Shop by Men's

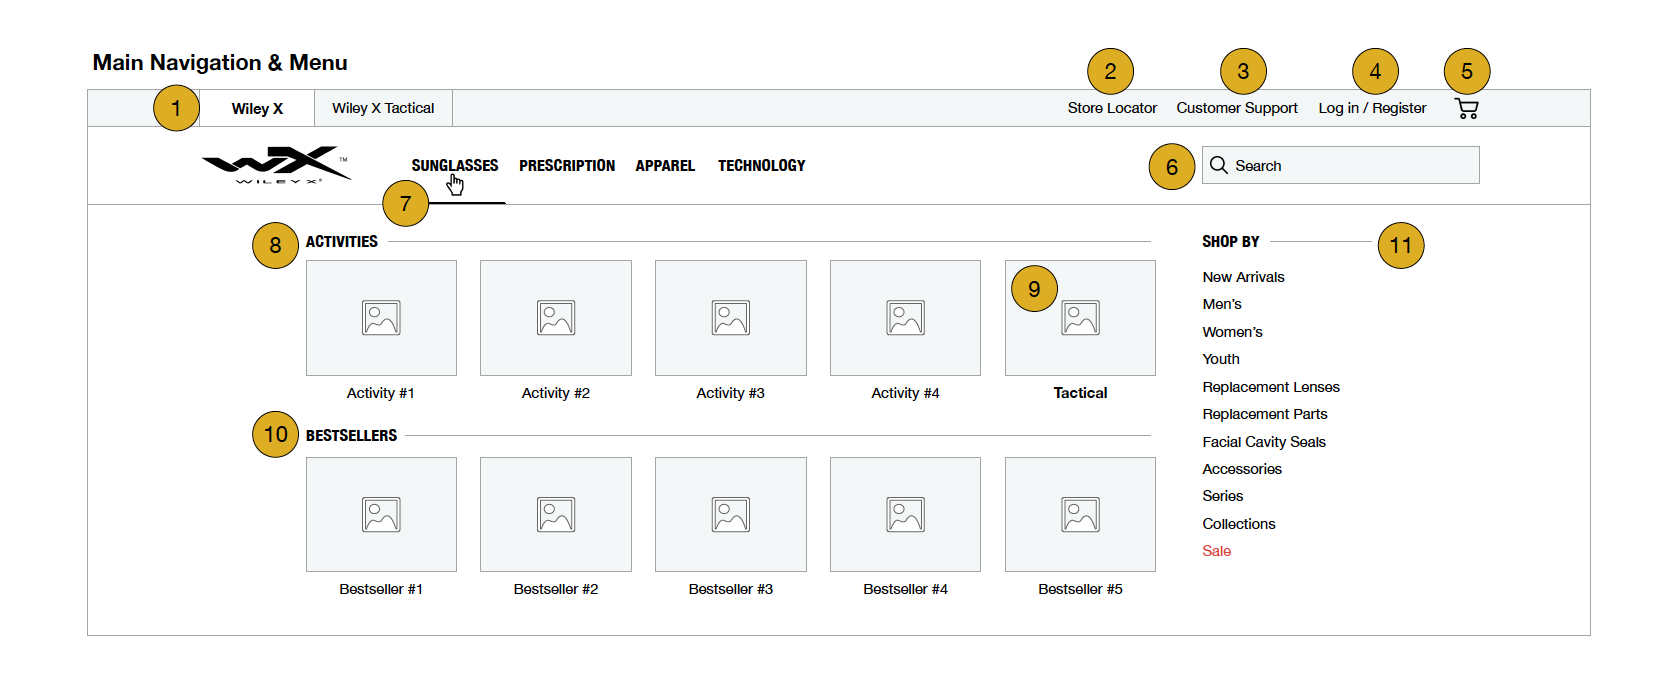click(1222, 304)
